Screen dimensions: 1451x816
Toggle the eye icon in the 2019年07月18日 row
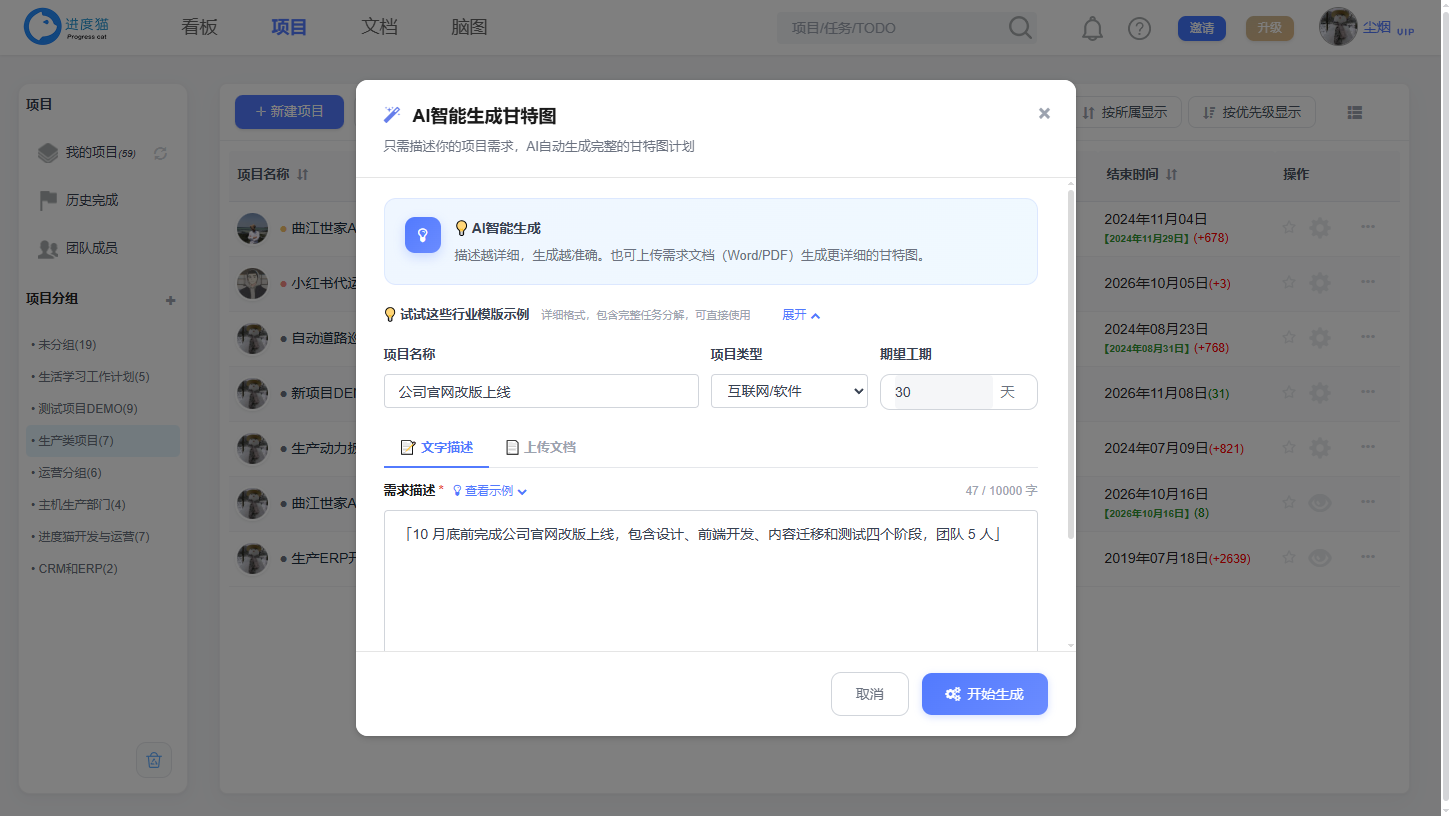coord(1320,558)
